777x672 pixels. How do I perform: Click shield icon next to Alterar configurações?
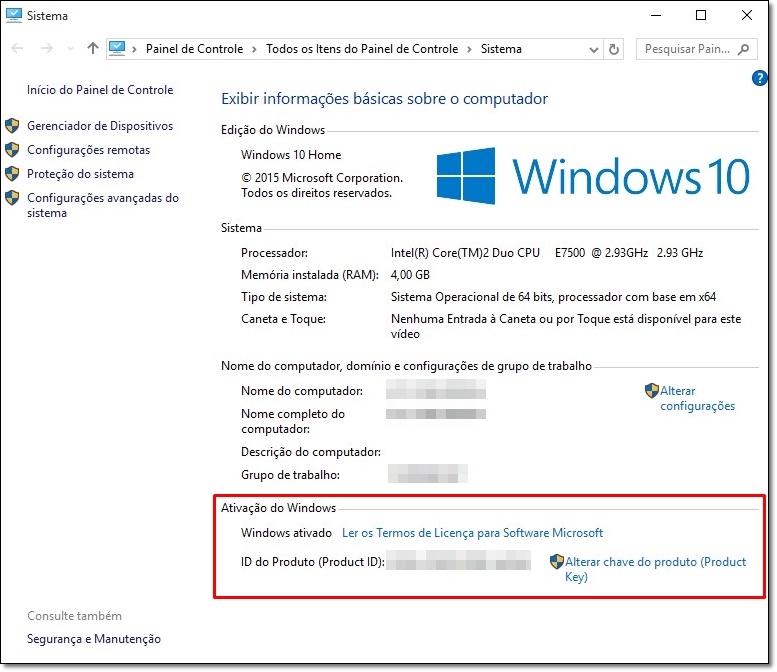click(652, 391)
